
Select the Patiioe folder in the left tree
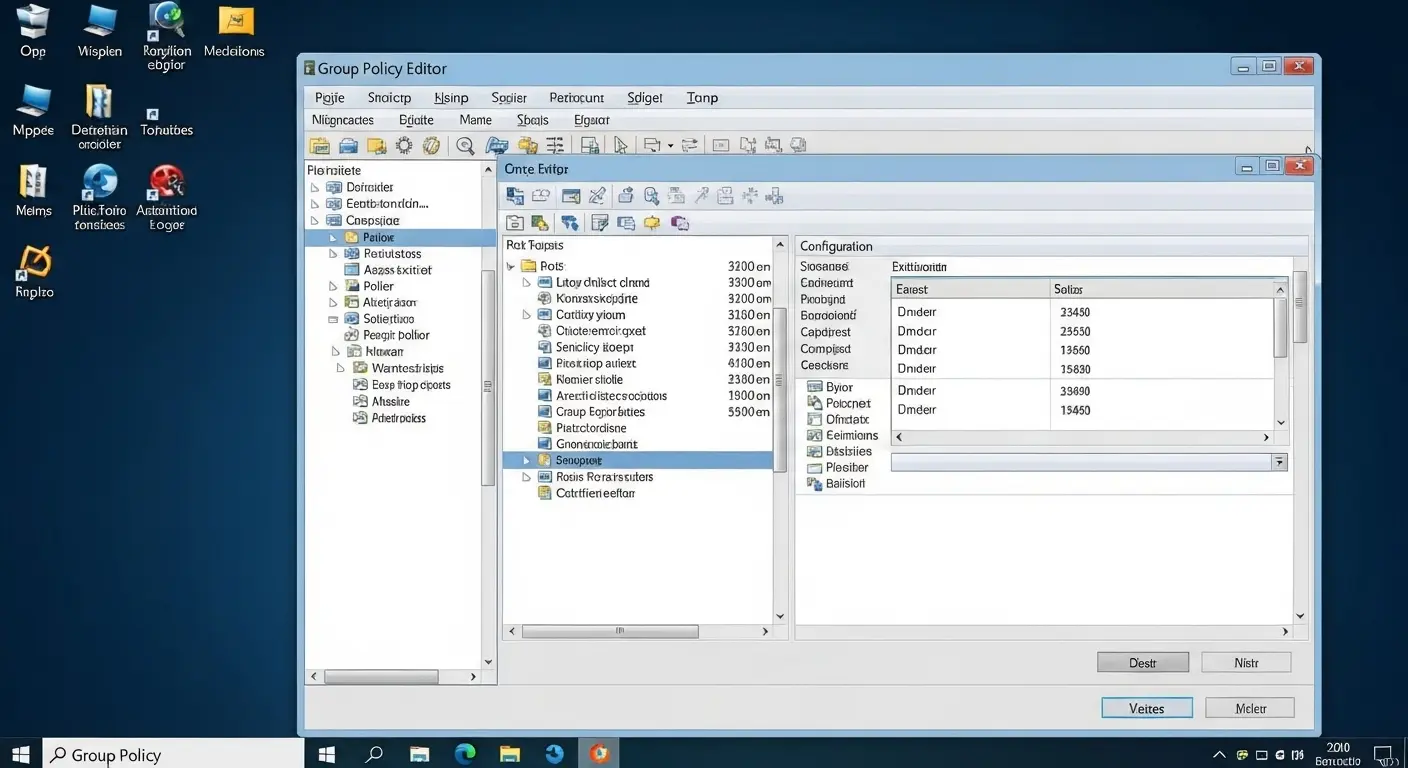400,238
